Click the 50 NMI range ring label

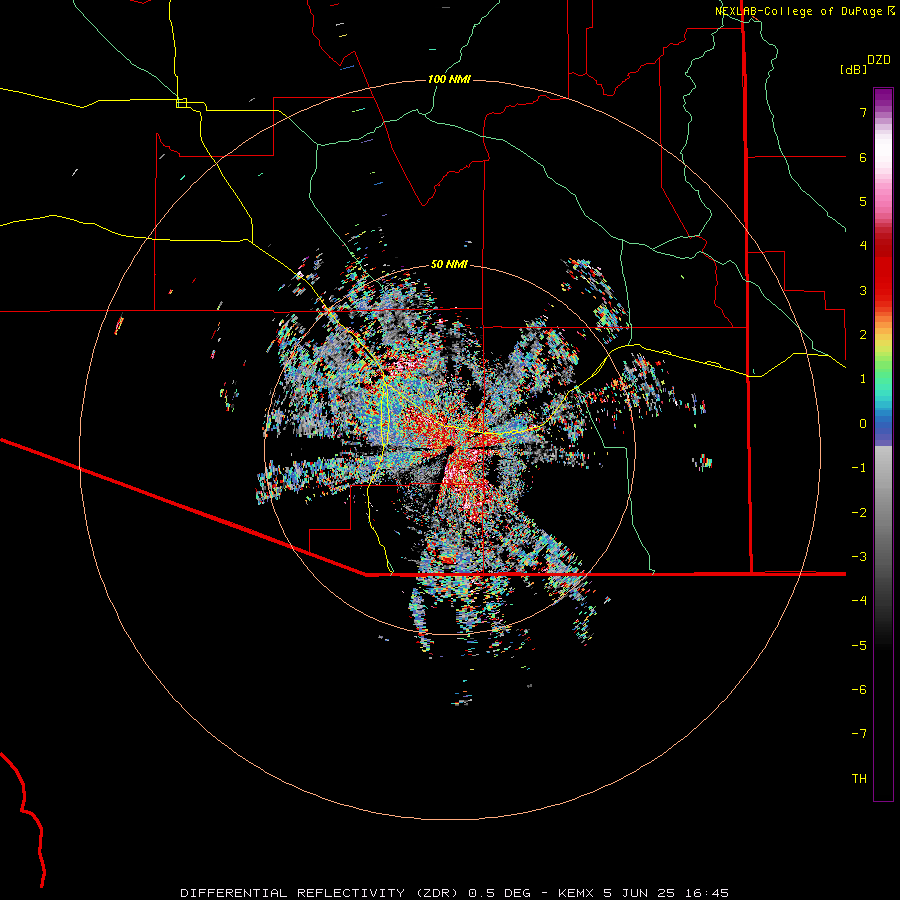click(x=449, y=264)
